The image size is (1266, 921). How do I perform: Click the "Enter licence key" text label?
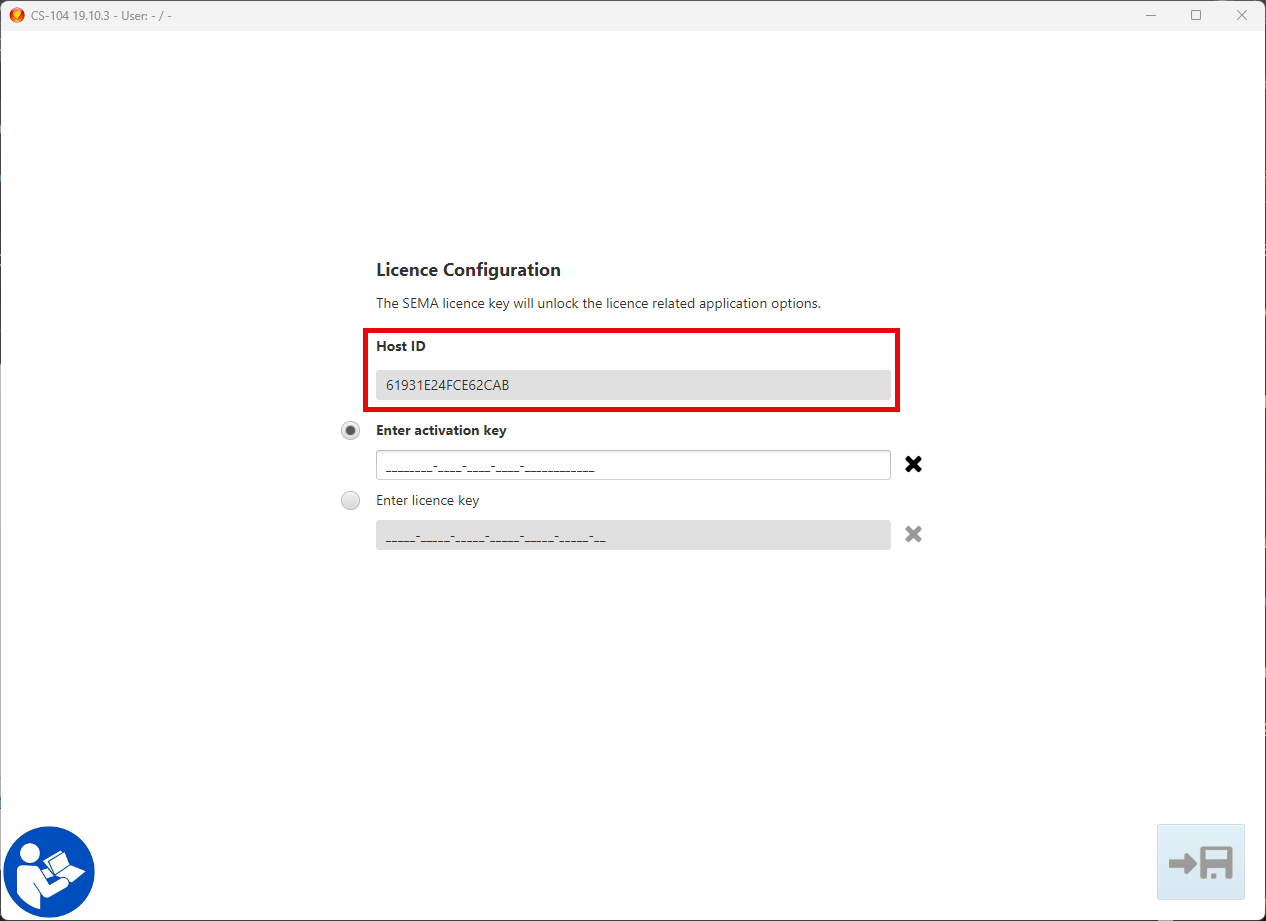[x=427, y=501]
